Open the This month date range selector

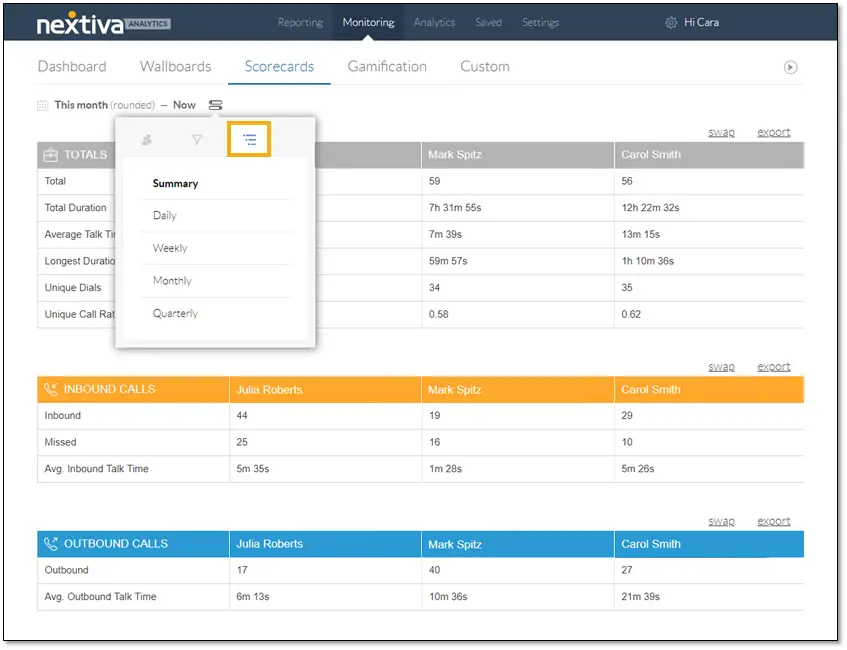[105, 105]
